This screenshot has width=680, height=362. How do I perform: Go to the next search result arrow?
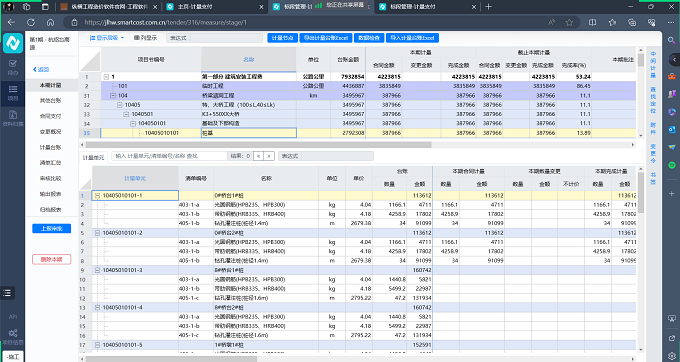[269, 156]
